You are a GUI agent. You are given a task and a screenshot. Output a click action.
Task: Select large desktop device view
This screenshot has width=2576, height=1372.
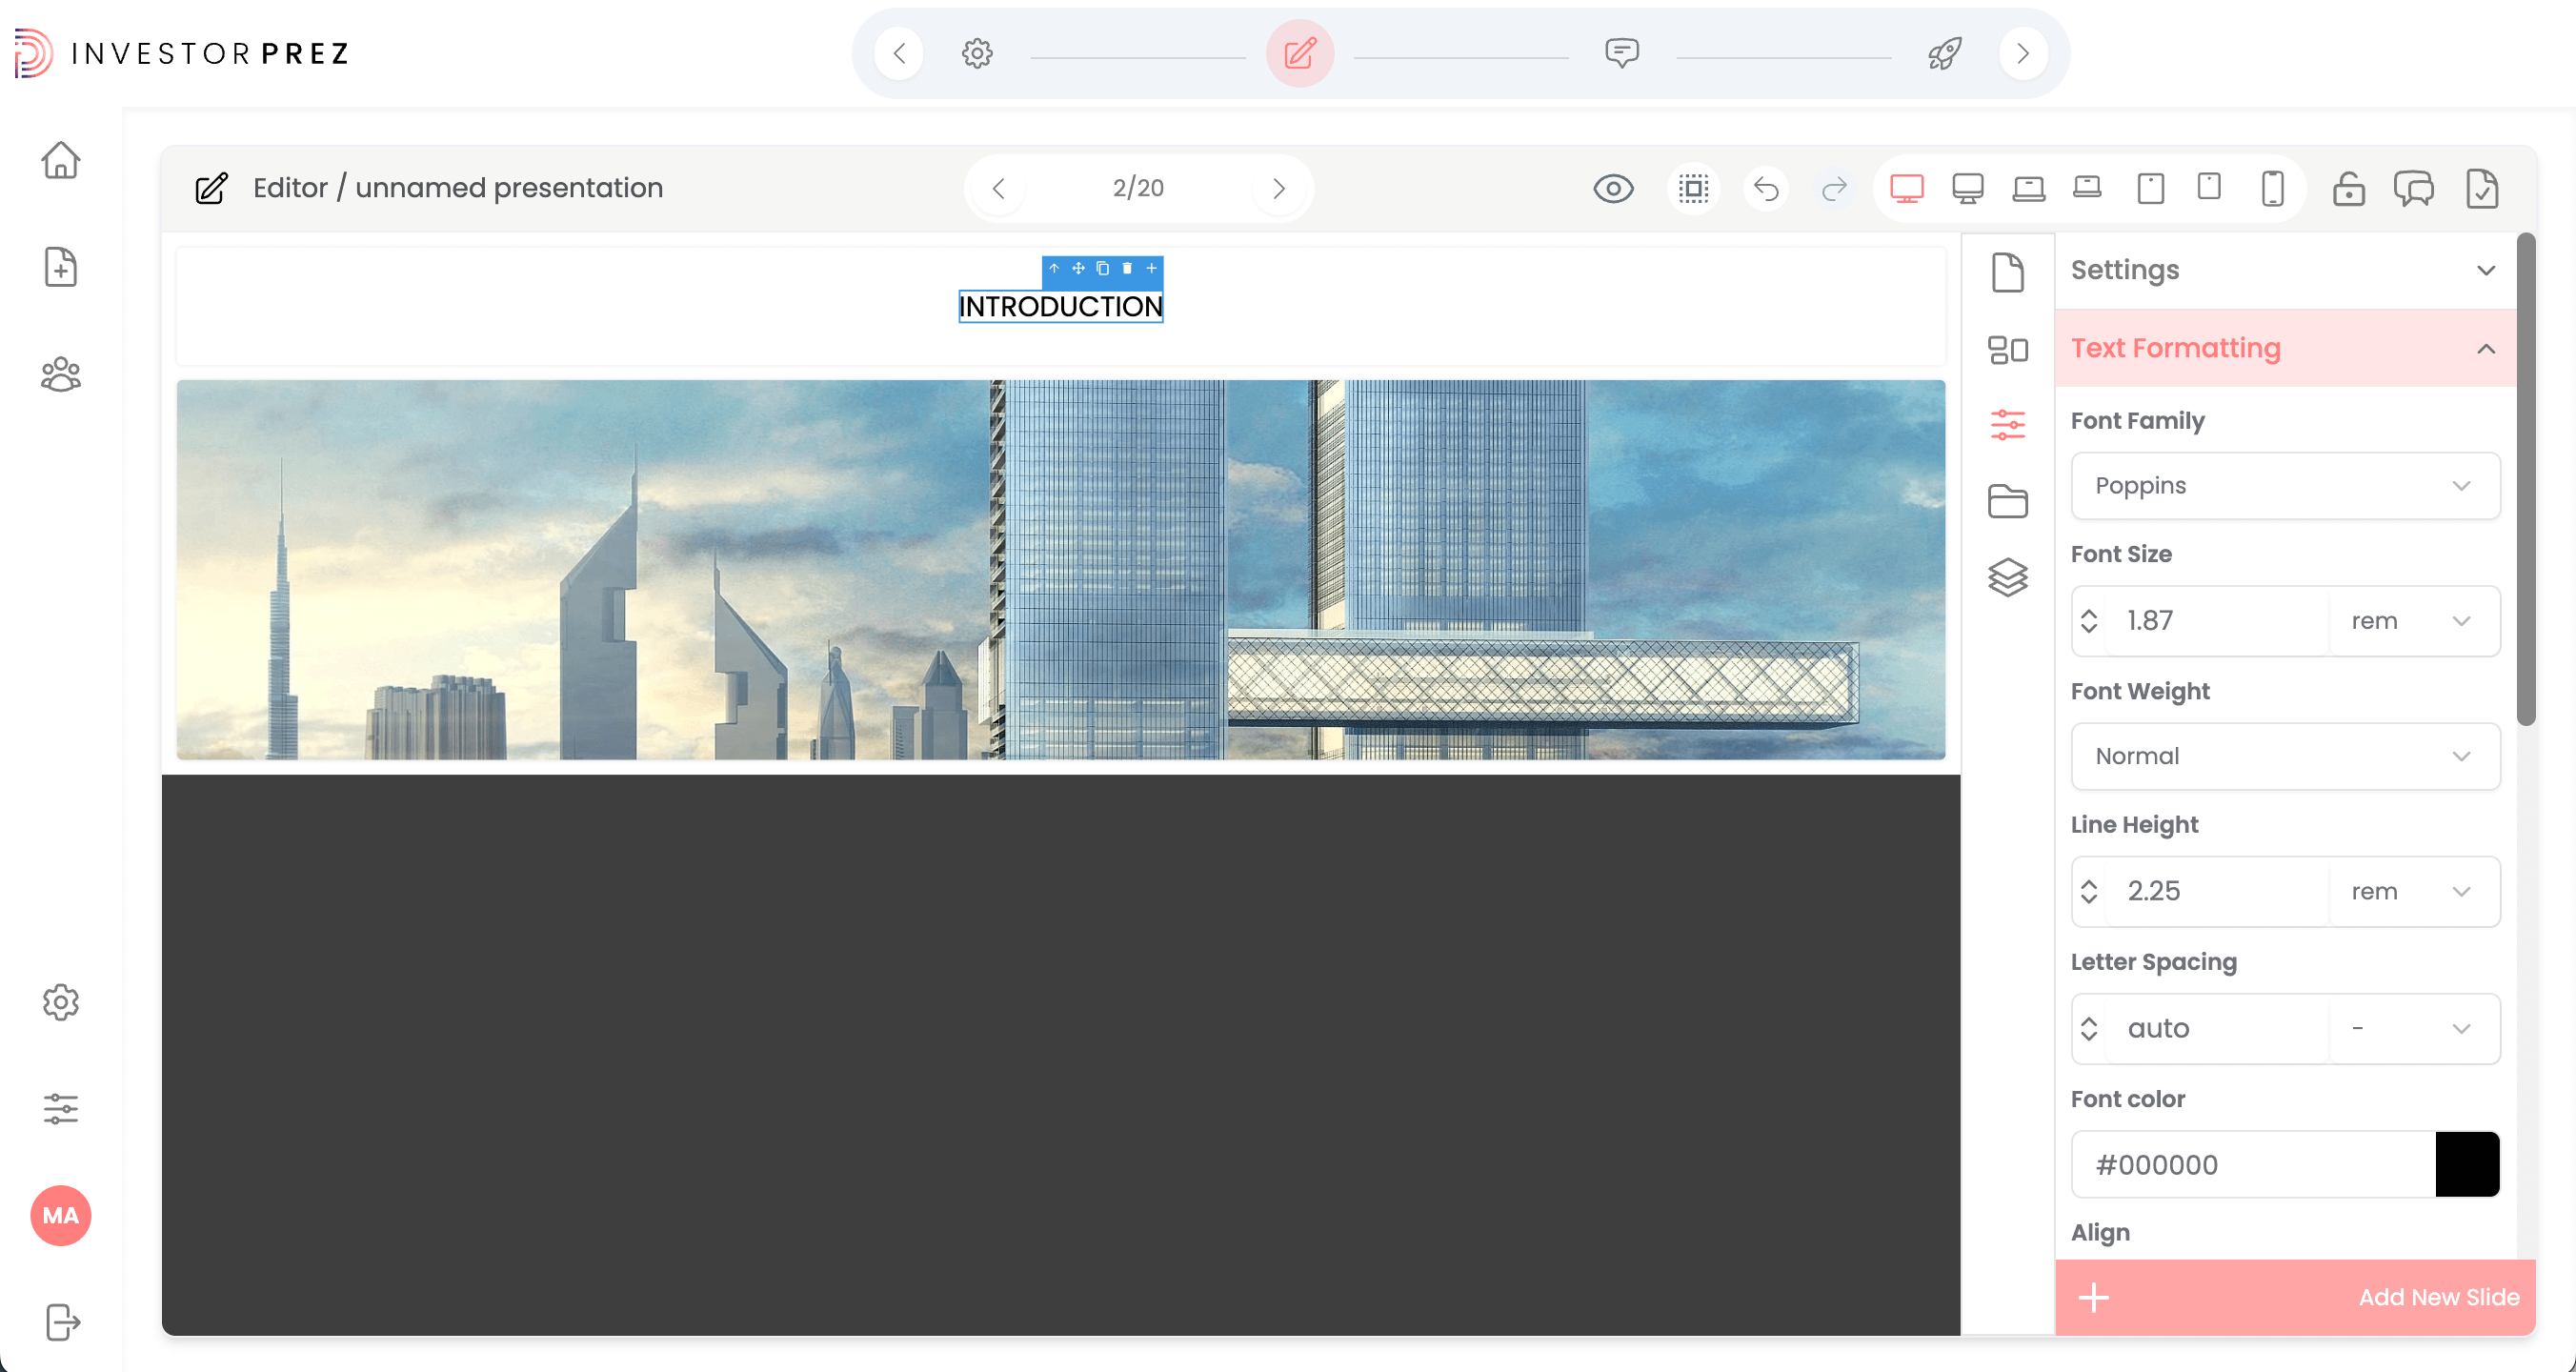point(1906,188)
